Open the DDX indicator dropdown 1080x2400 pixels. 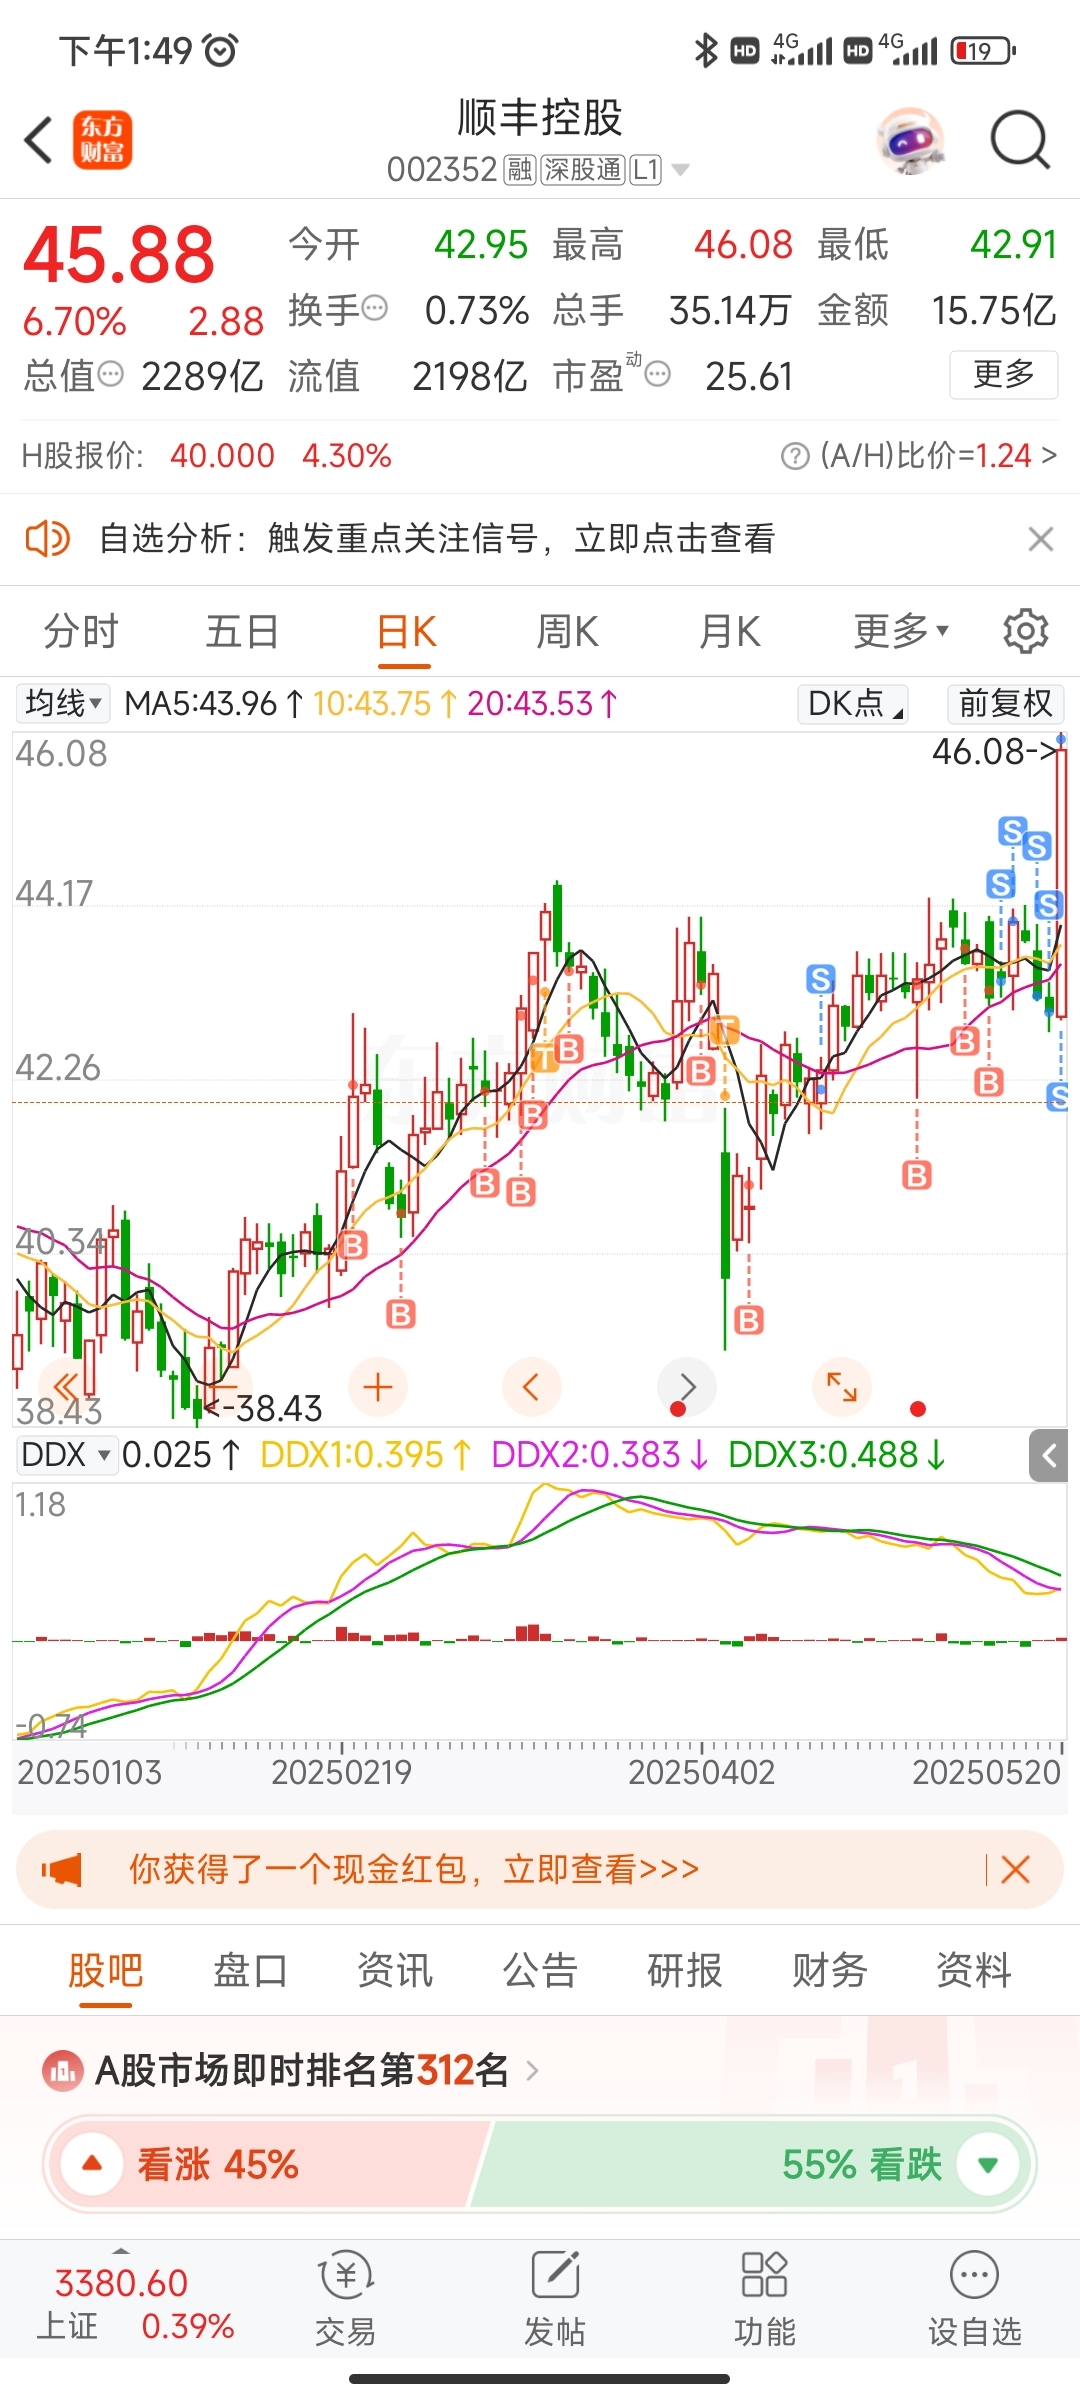pos(66,1454)
